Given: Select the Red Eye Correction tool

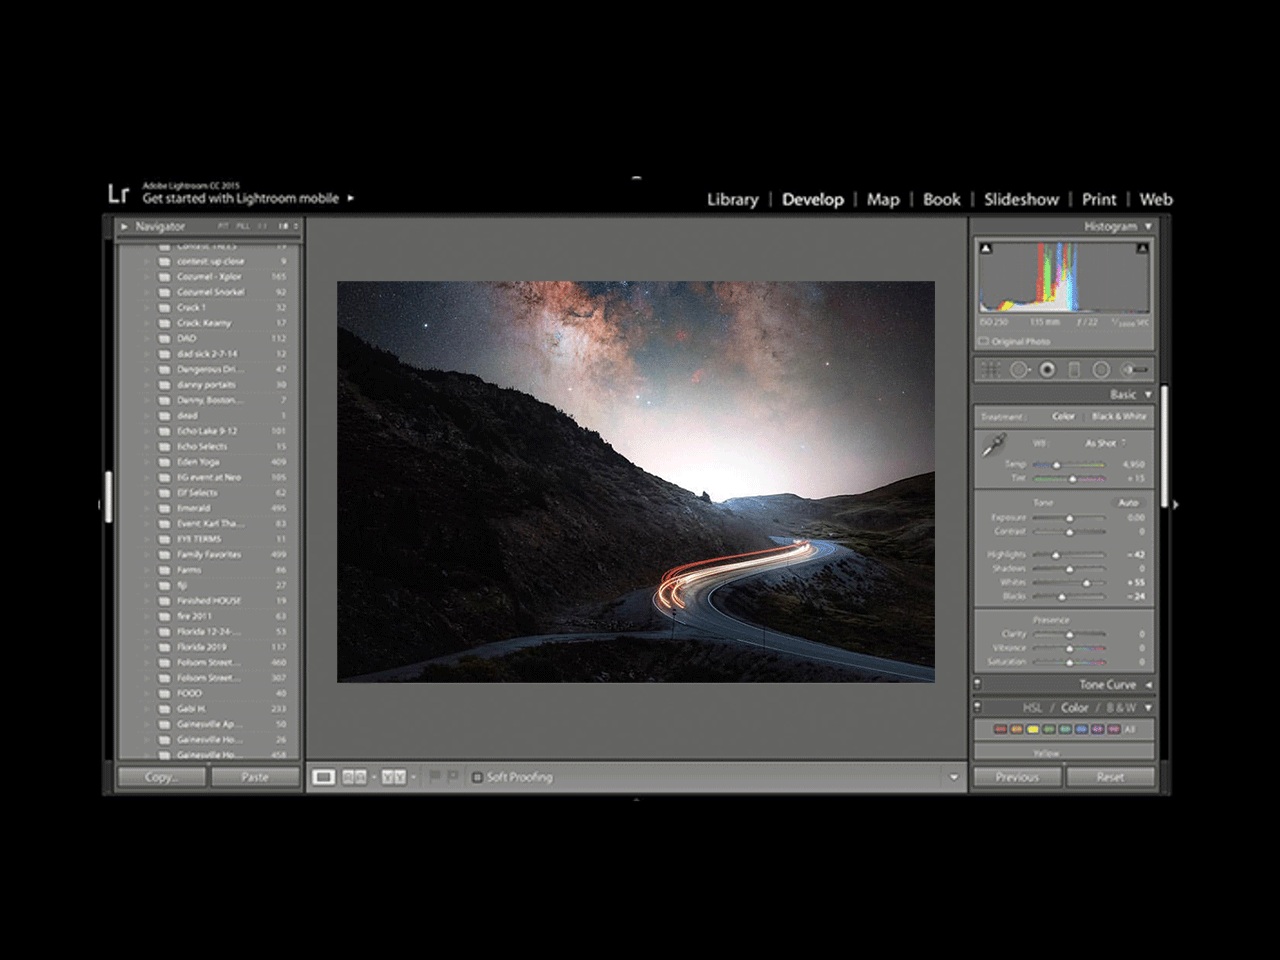Looking at the screenshot, I should click(1047, 370).
